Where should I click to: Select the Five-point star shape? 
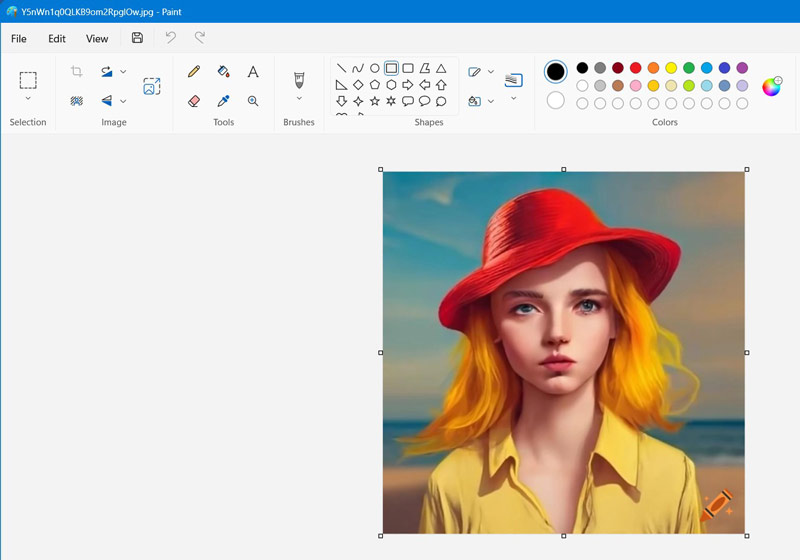[374, 101]
